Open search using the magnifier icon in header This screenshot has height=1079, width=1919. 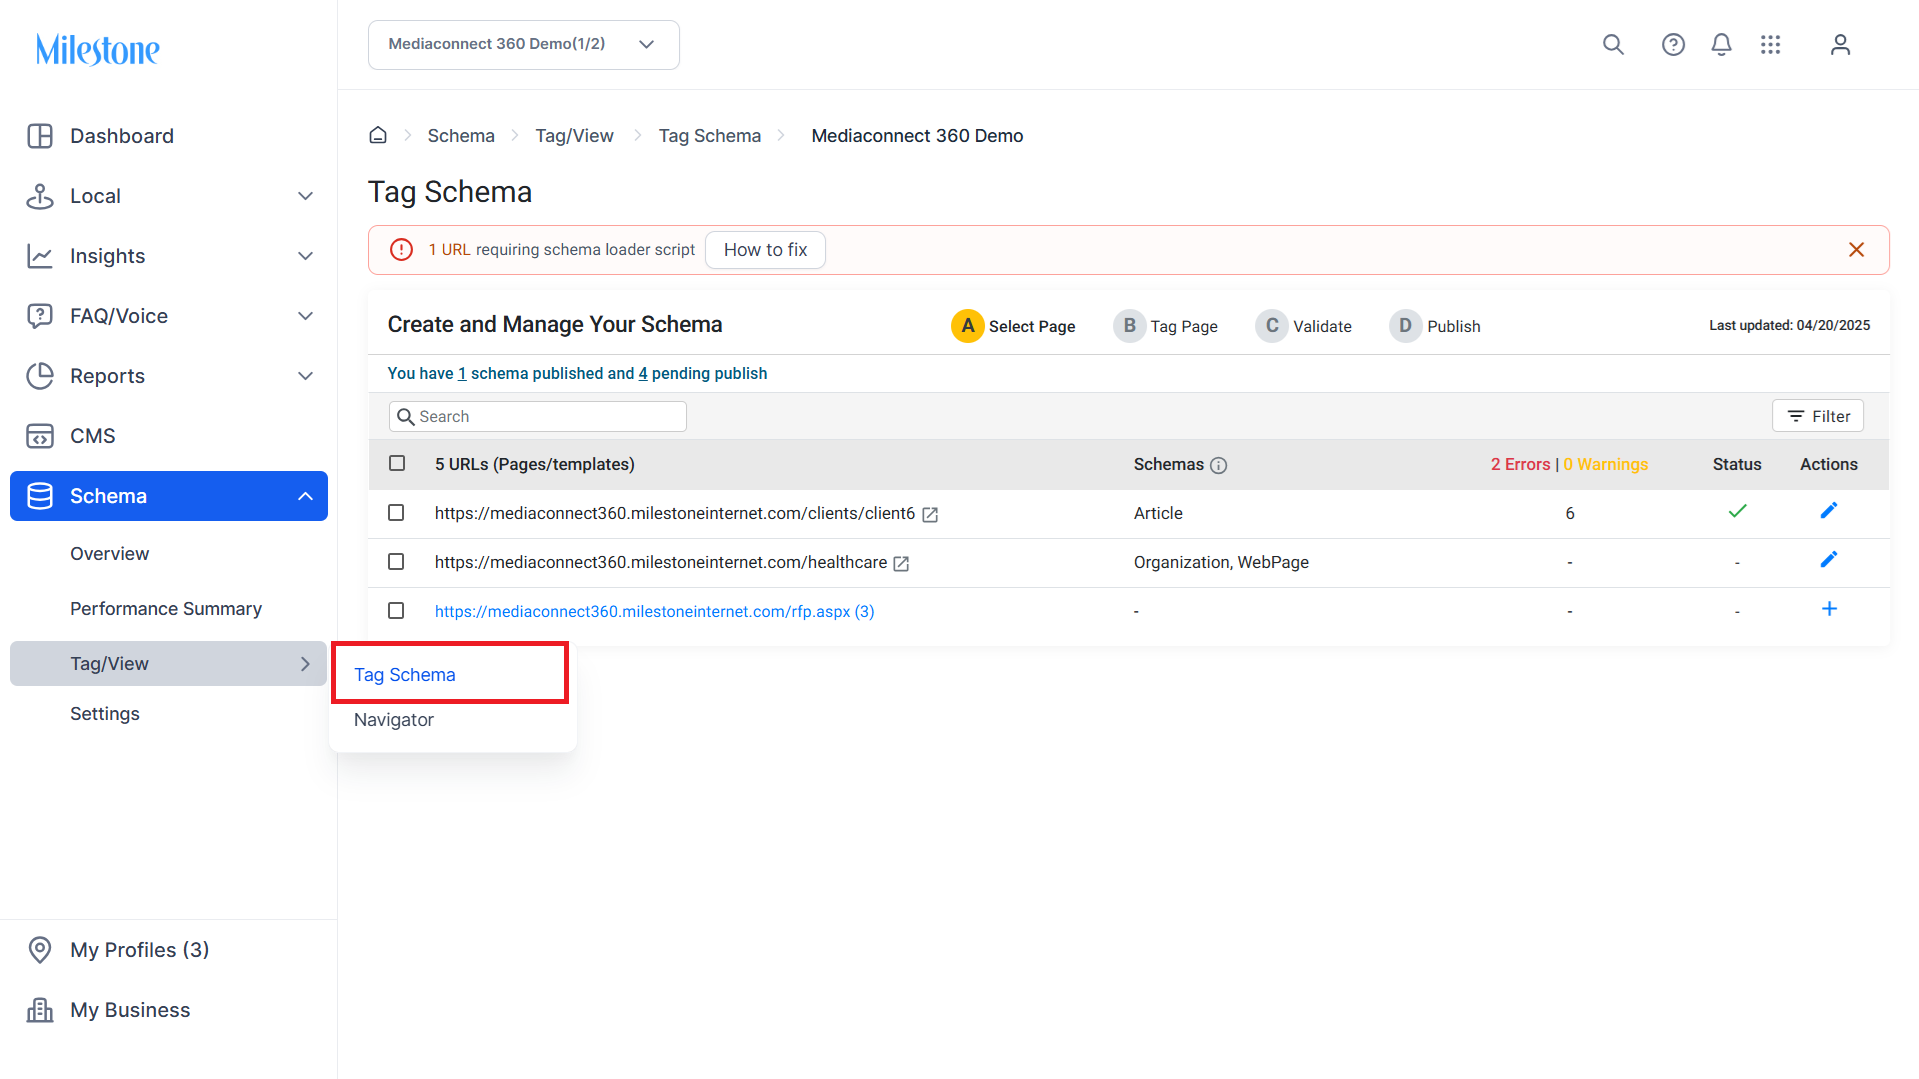click(x=1613, y=45)
